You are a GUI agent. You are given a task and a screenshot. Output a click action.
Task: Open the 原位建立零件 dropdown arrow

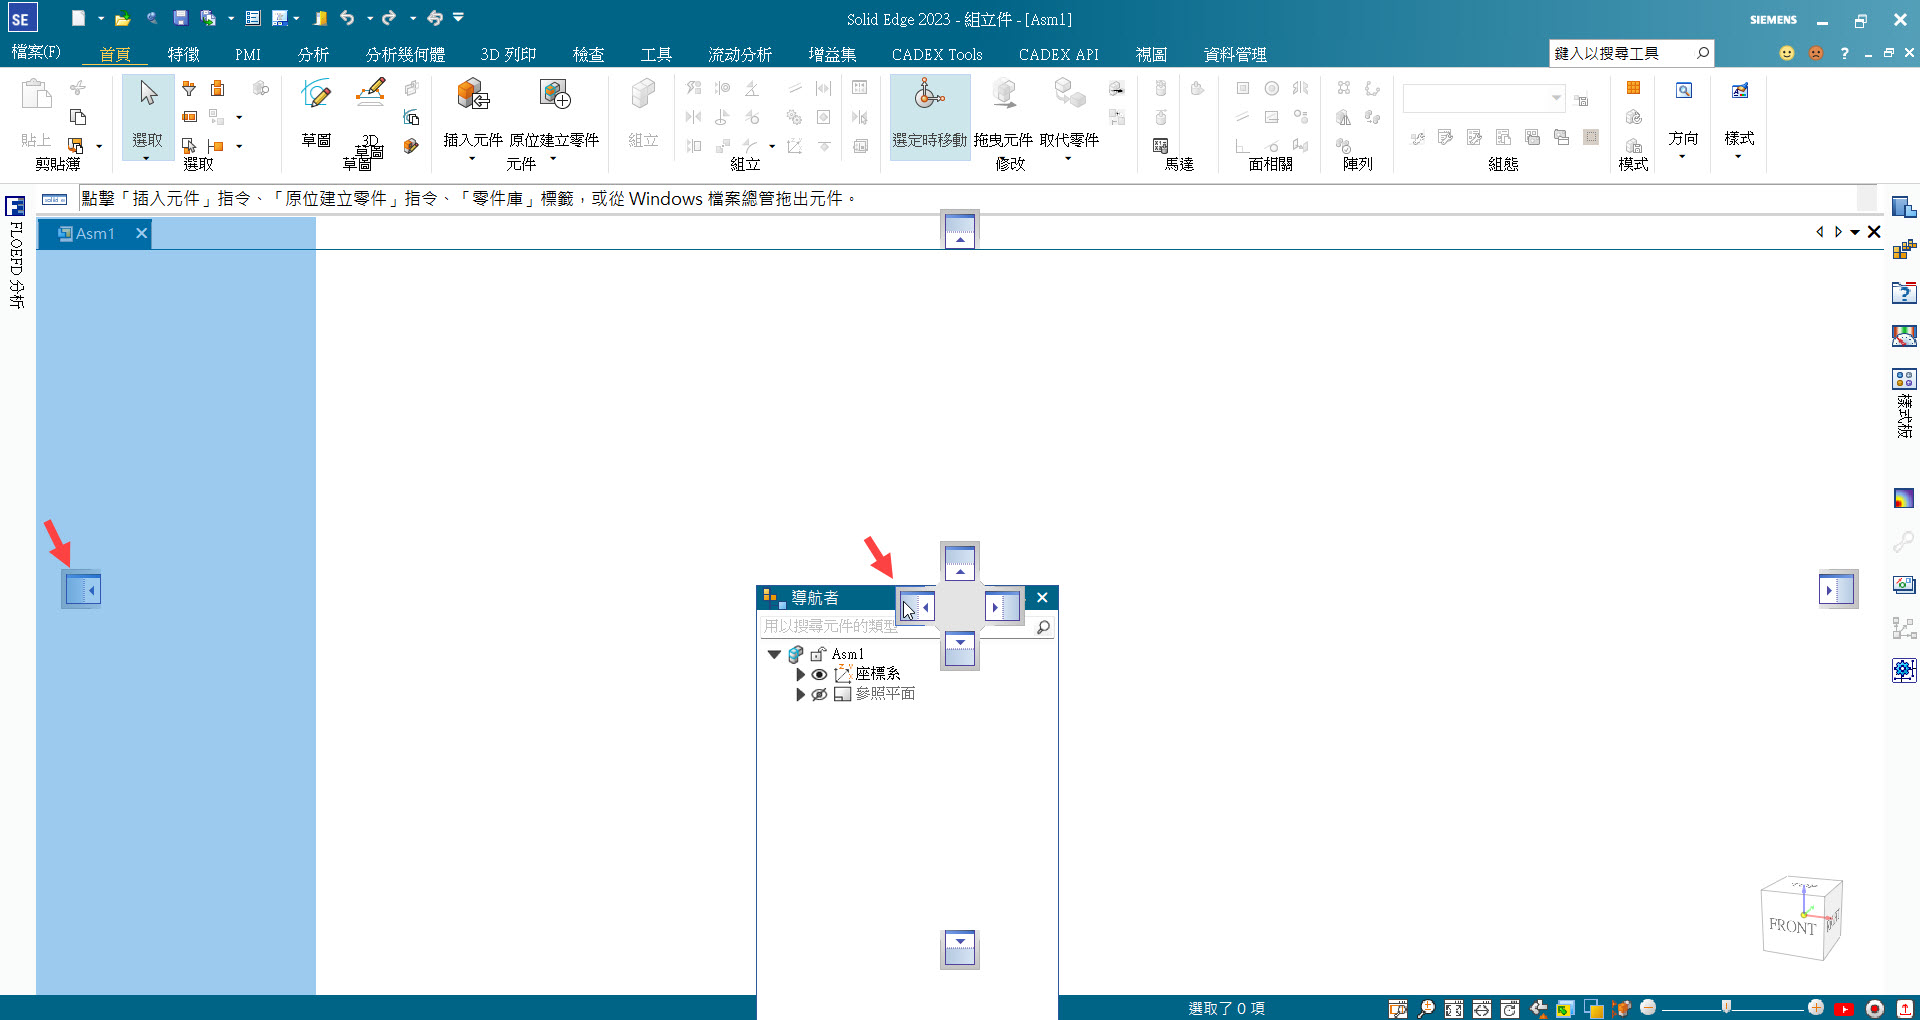tap(553, 158)
